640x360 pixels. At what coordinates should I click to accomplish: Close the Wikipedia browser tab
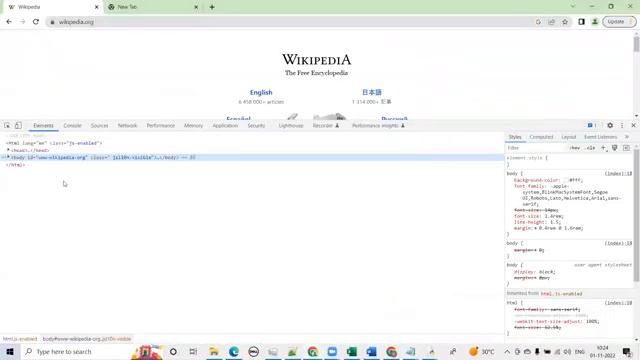[97, 7]
